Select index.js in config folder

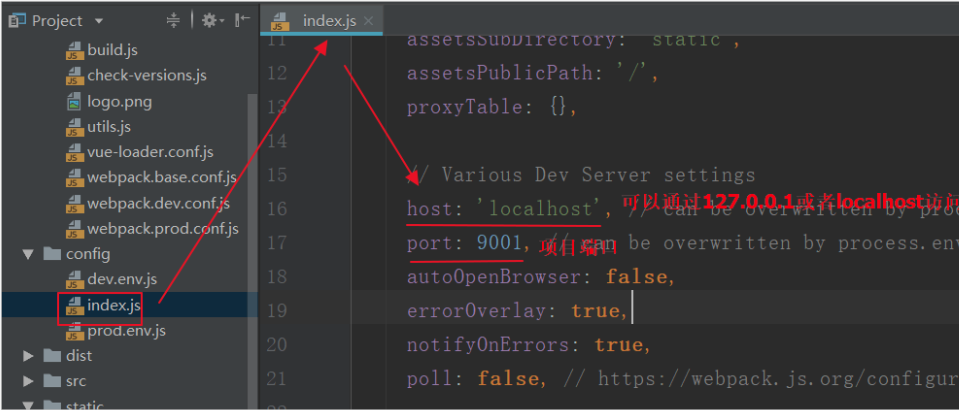coord(114,305)
